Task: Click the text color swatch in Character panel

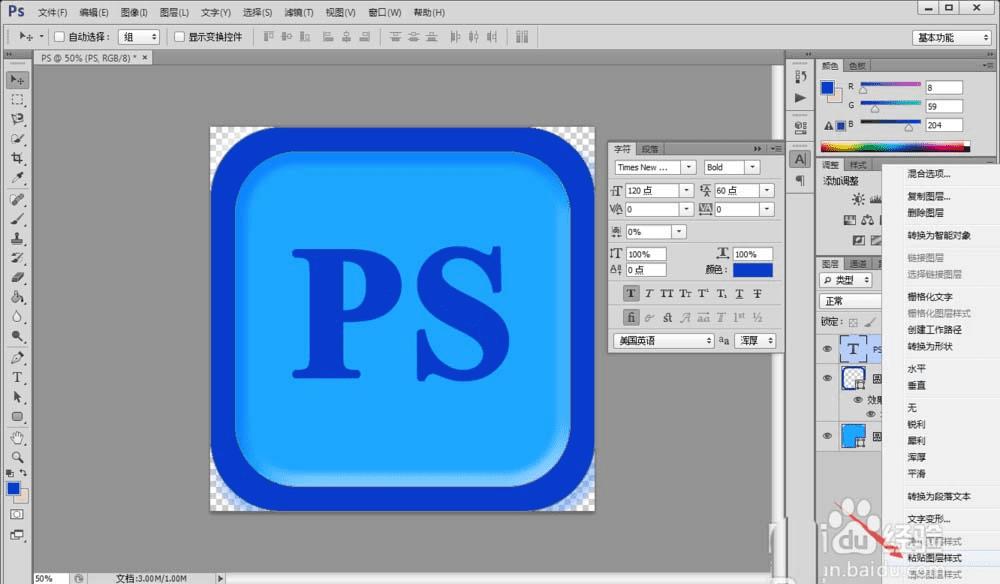Action: 753,270
